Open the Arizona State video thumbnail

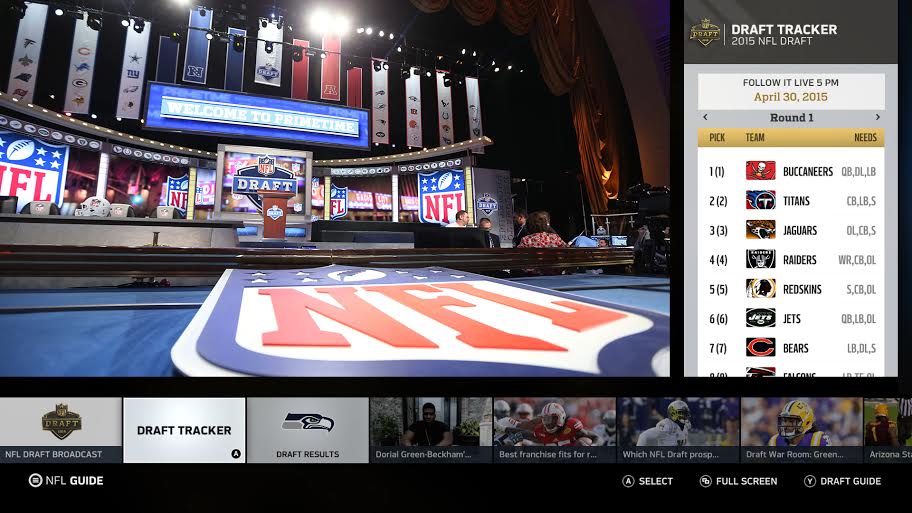coord(888,430)
